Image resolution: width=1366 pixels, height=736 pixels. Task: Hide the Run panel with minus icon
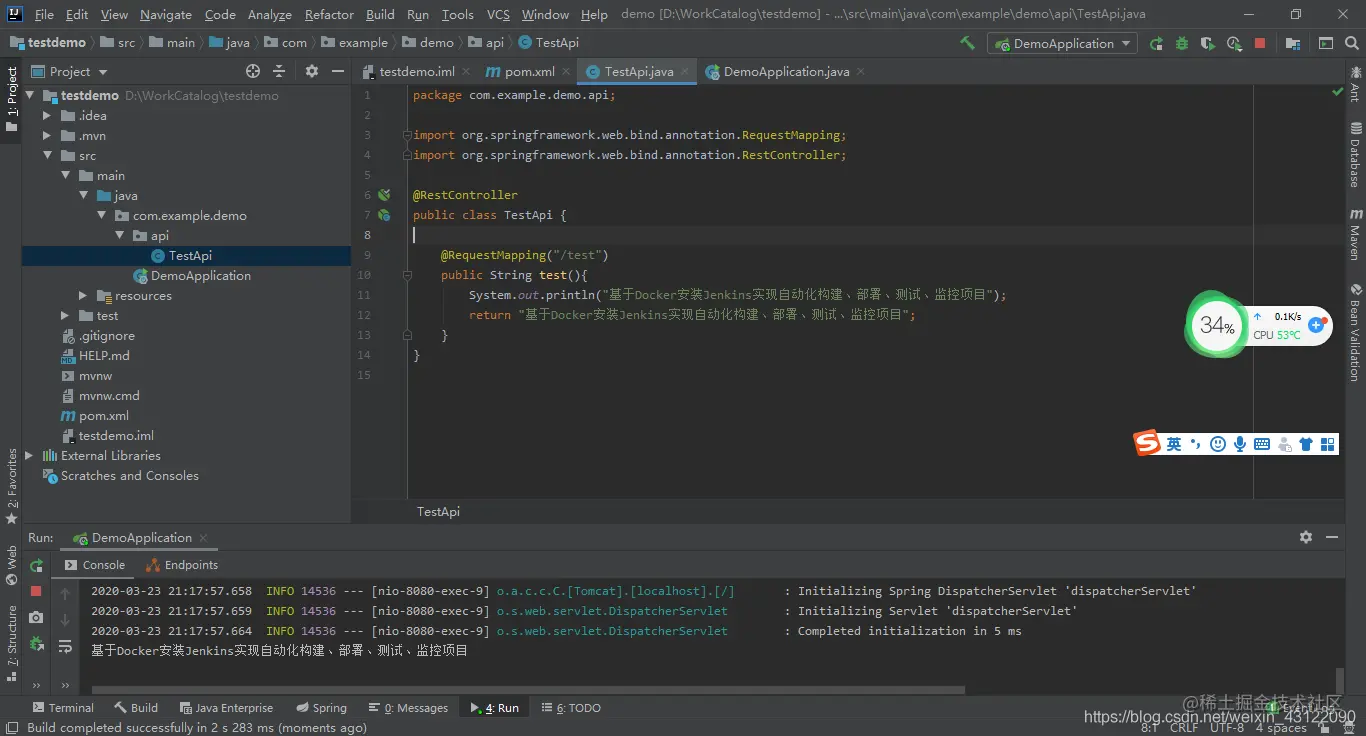click(1332, 537)
